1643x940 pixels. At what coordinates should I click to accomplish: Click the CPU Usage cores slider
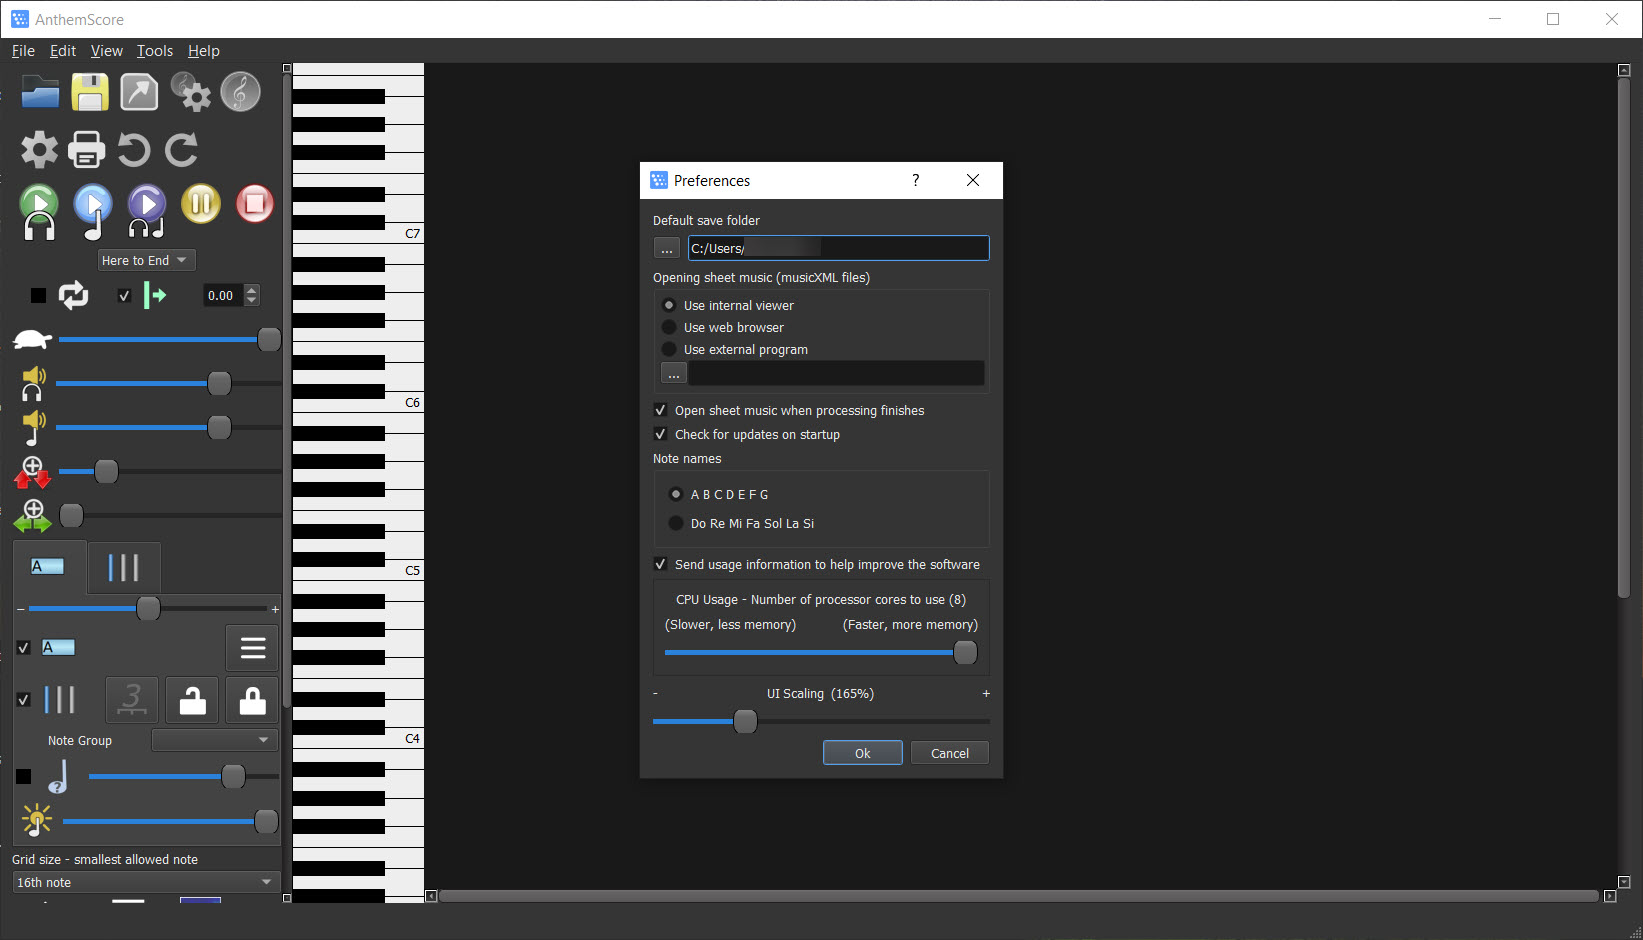click(821, 653)
